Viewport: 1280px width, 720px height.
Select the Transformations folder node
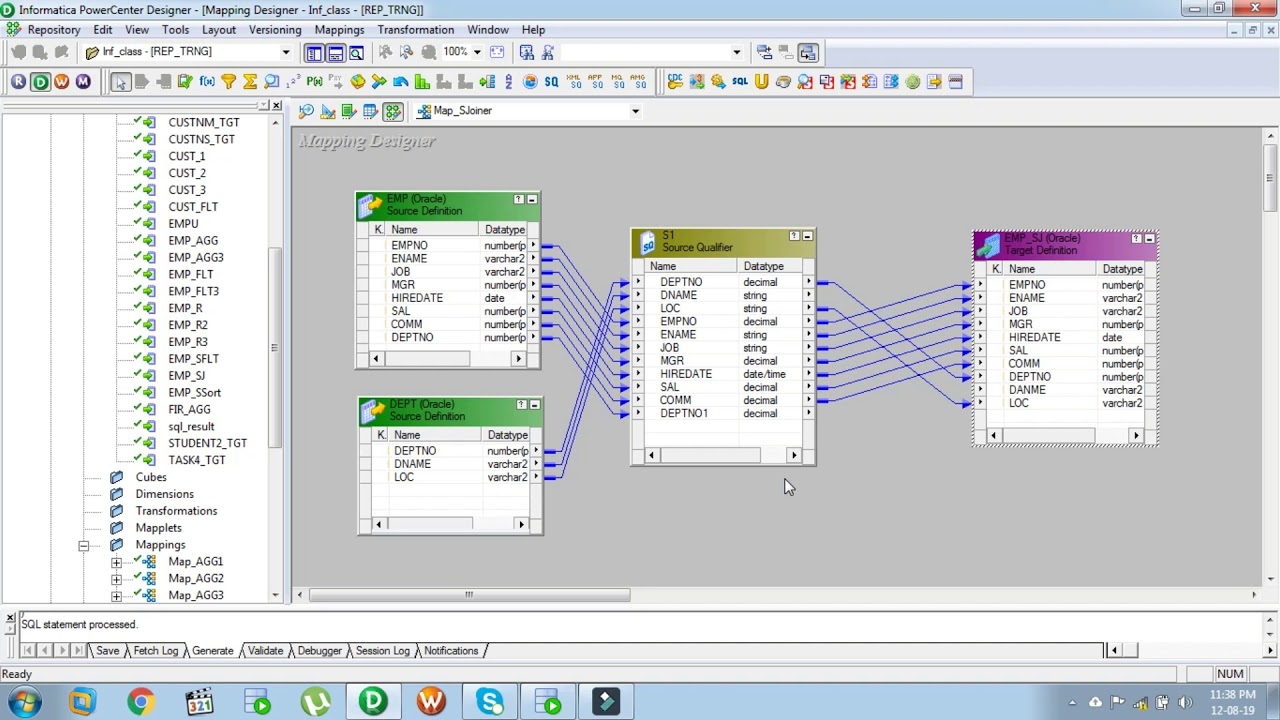tap(176, 511)
